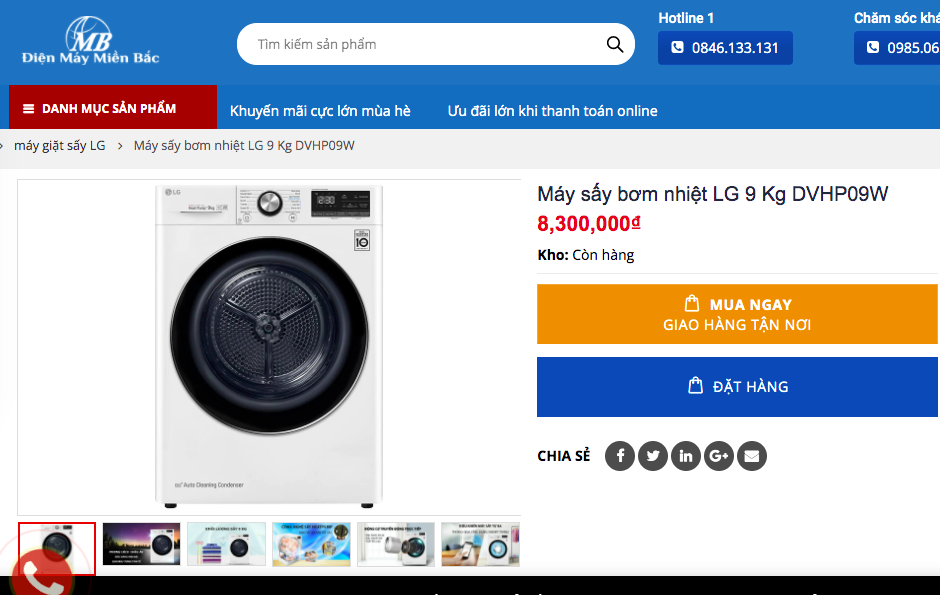Click the red phone call icon
940x595 pixels.
pos(40,576)
